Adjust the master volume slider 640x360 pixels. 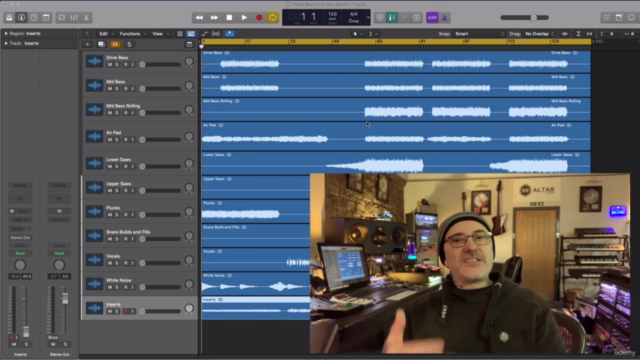click(524, 18)
